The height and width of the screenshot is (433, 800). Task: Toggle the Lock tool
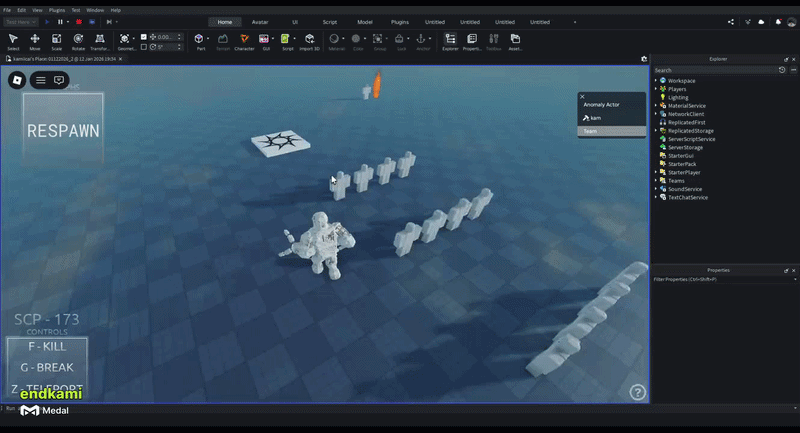click(400, 41)
